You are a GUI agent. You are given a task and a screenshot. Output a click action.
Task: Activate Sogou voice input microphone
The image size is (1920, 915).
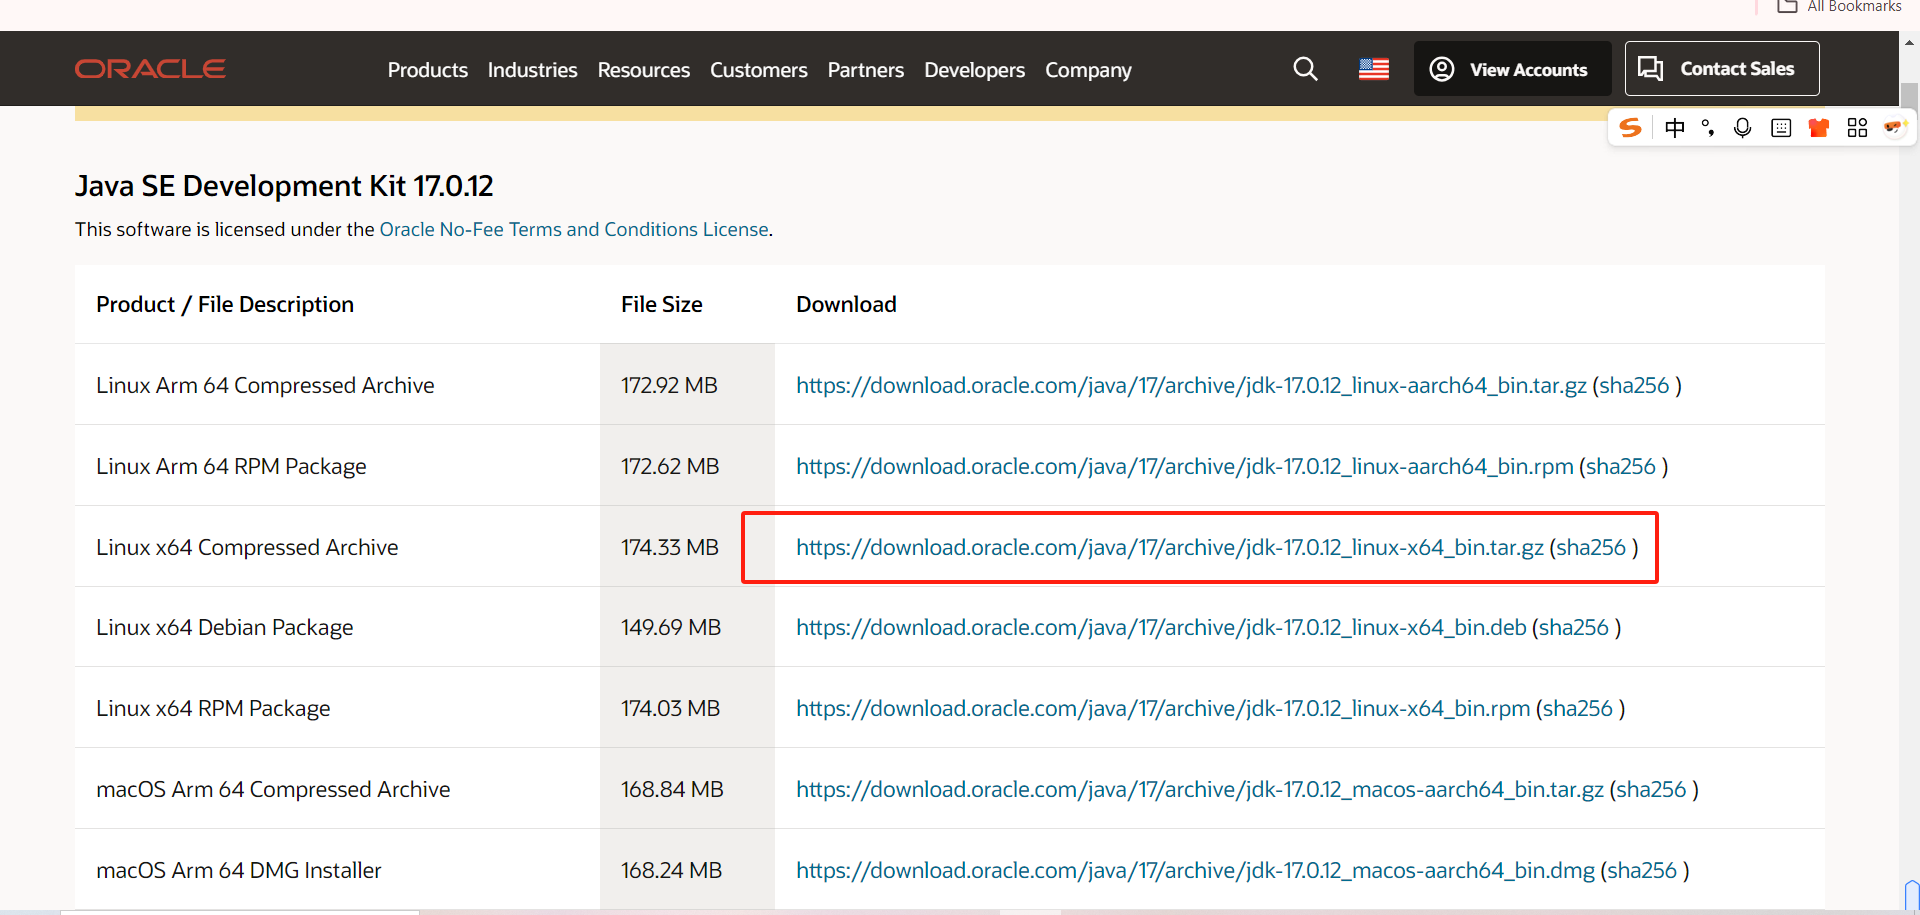(x=1743, y=127)
